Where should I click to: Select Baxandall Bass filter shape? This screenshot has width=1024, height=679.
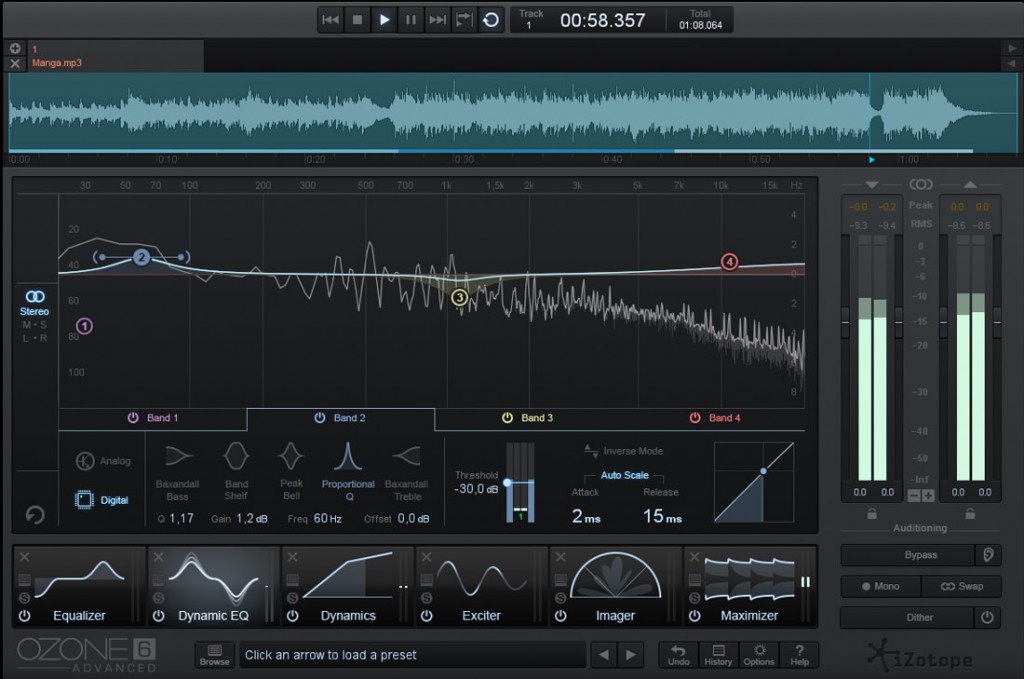(177, 471)
